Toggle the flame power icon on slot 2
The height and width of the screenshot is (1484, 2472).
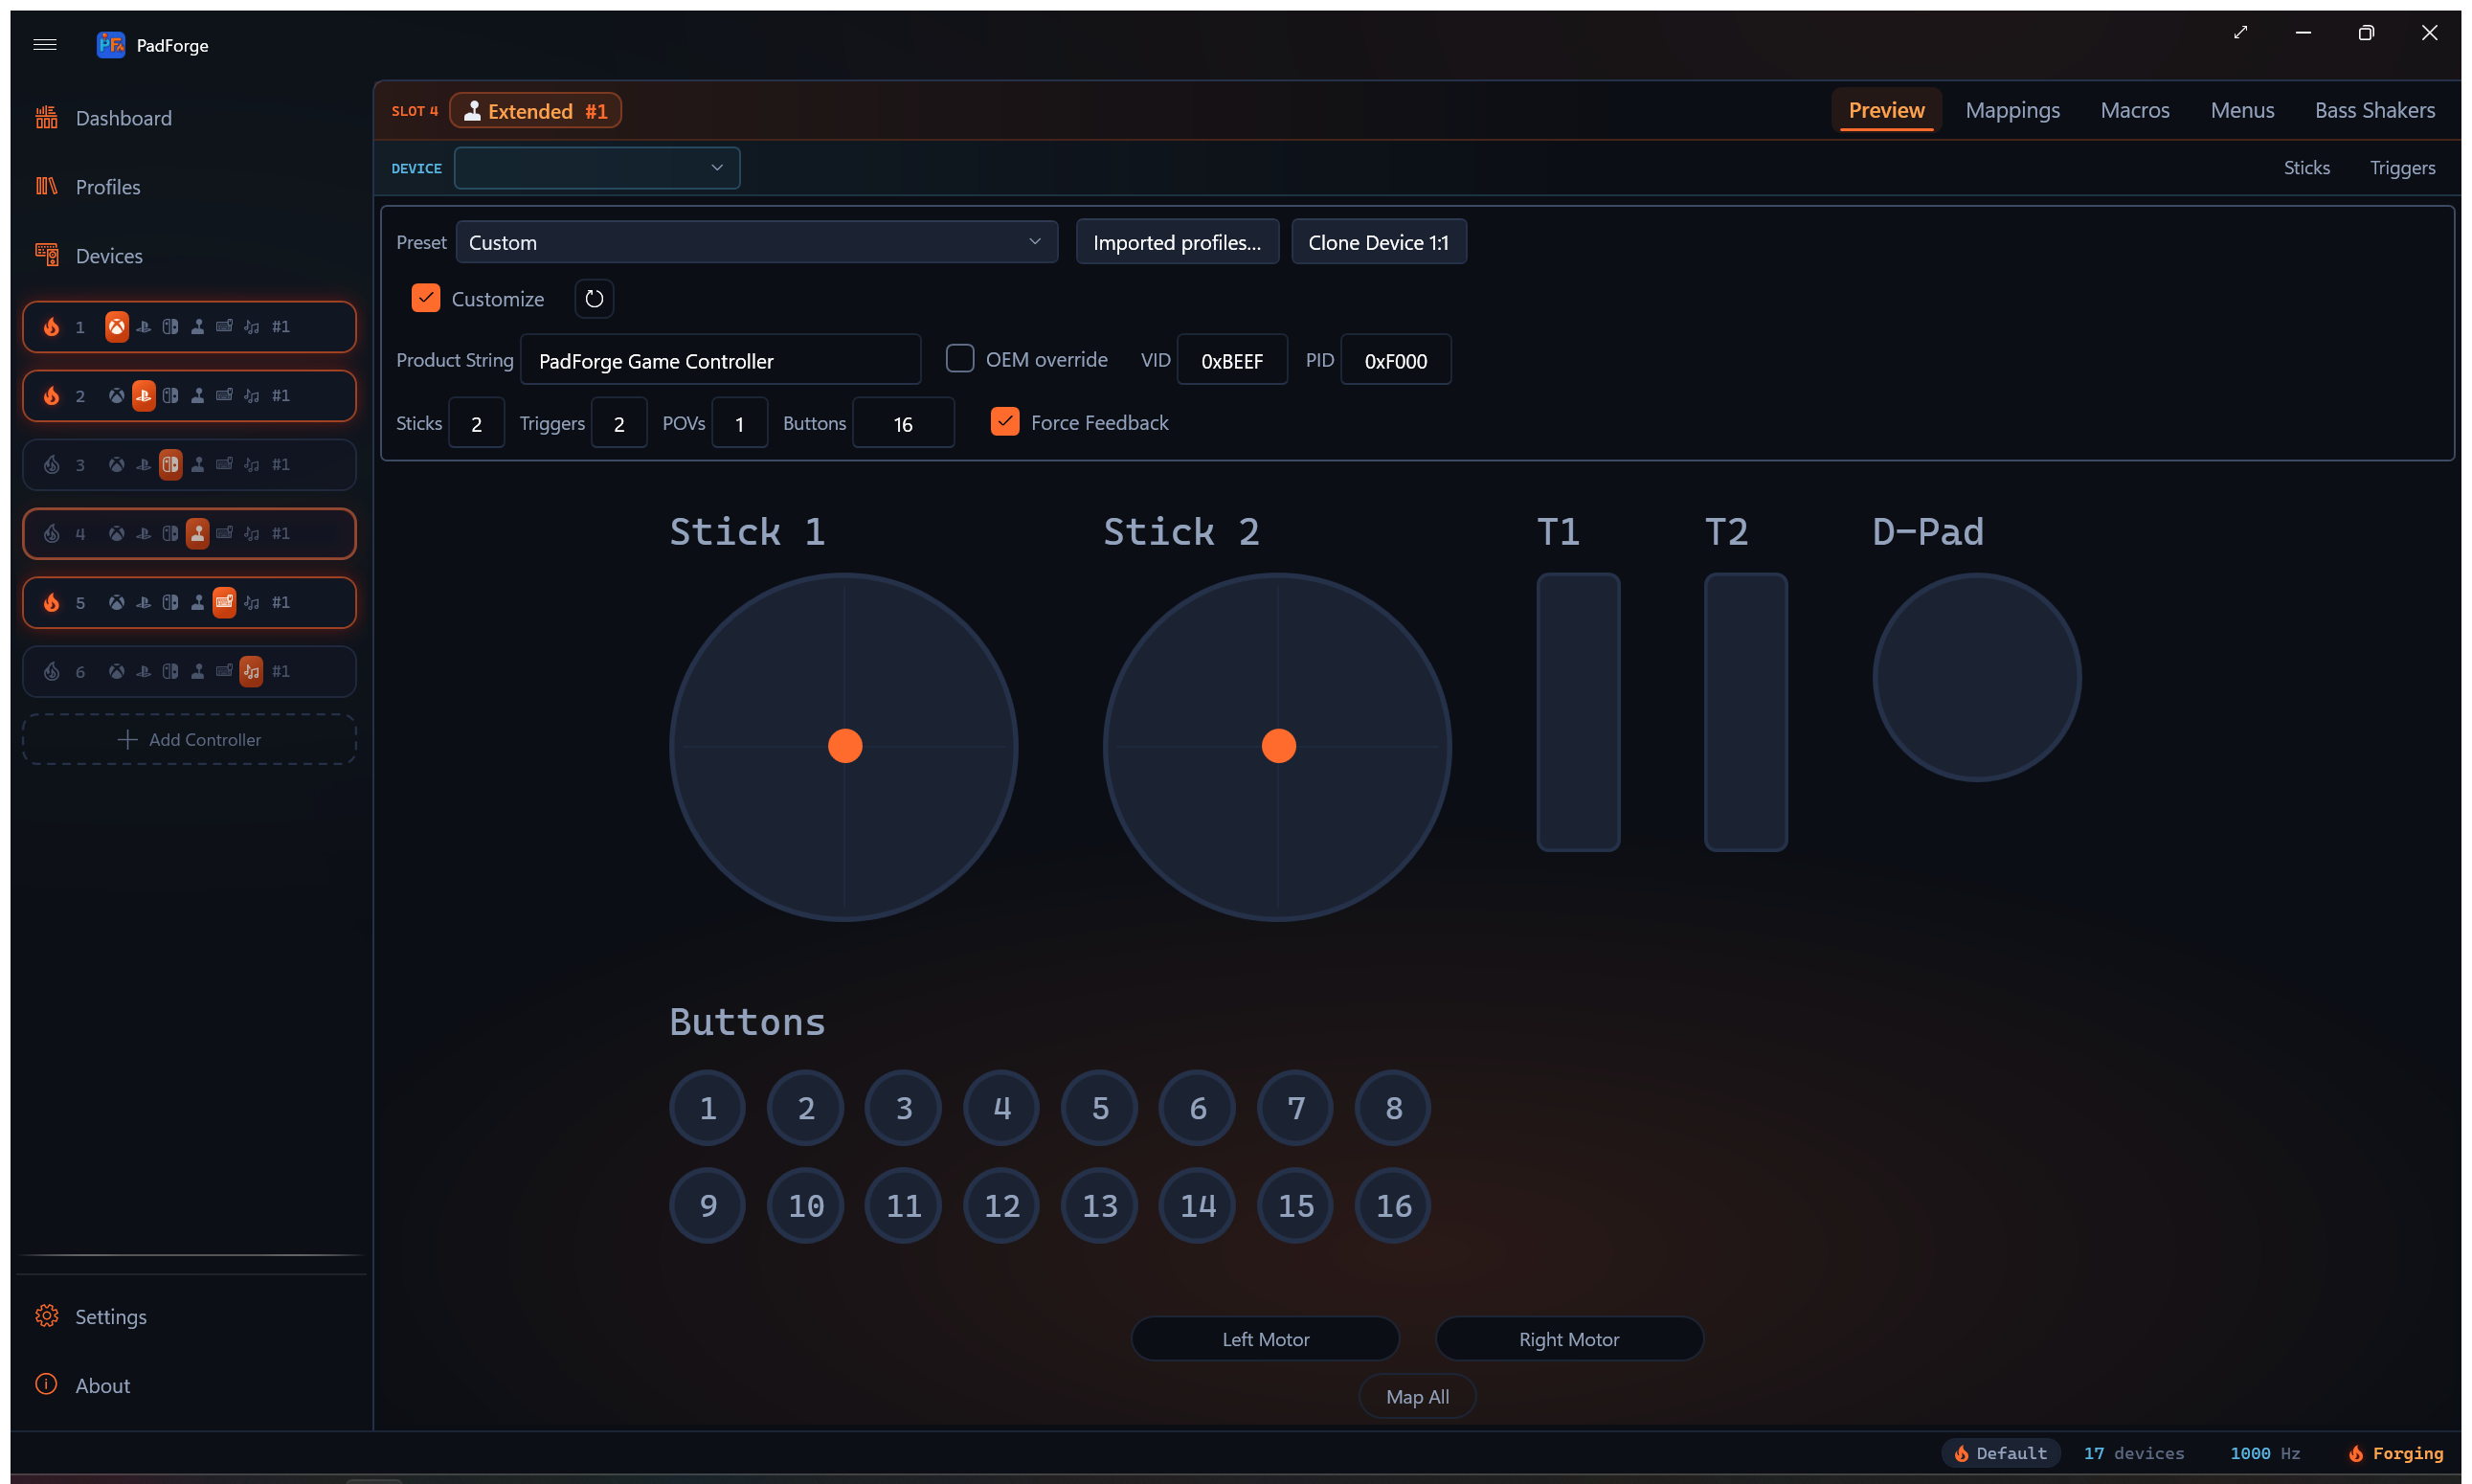click(x=51, y=396)
